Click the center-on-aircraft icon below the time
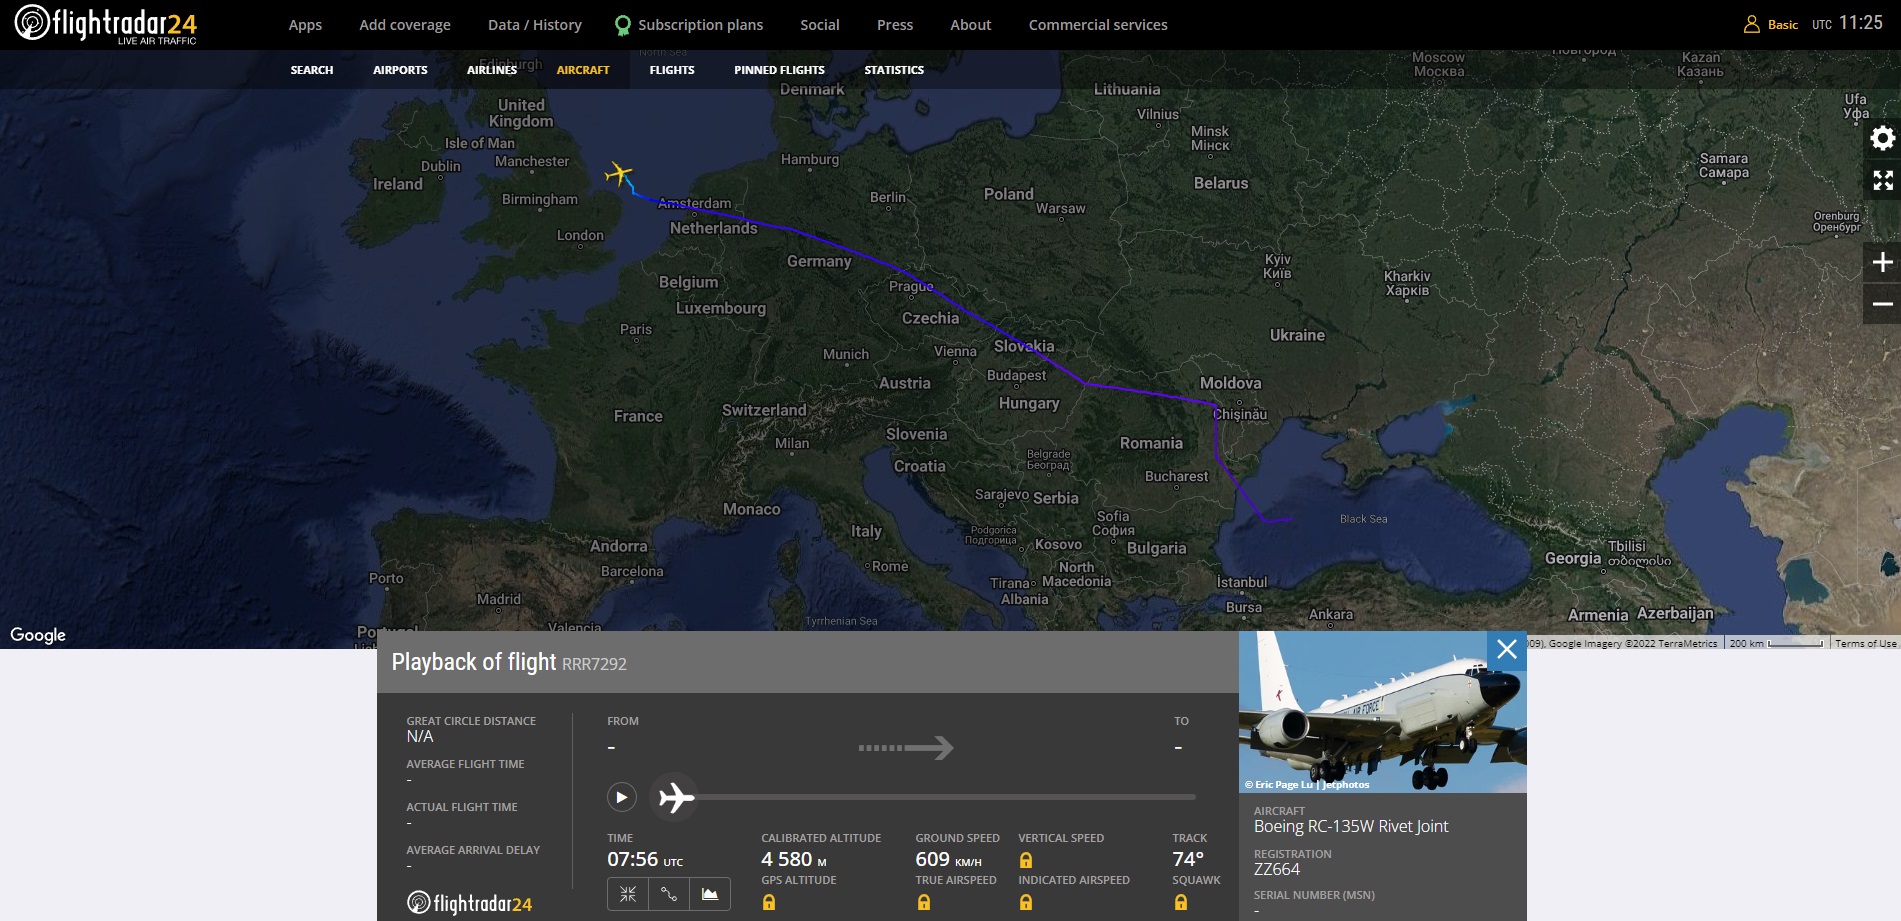Viewport: 1901px width, 921px height. (x=628, y=894)
